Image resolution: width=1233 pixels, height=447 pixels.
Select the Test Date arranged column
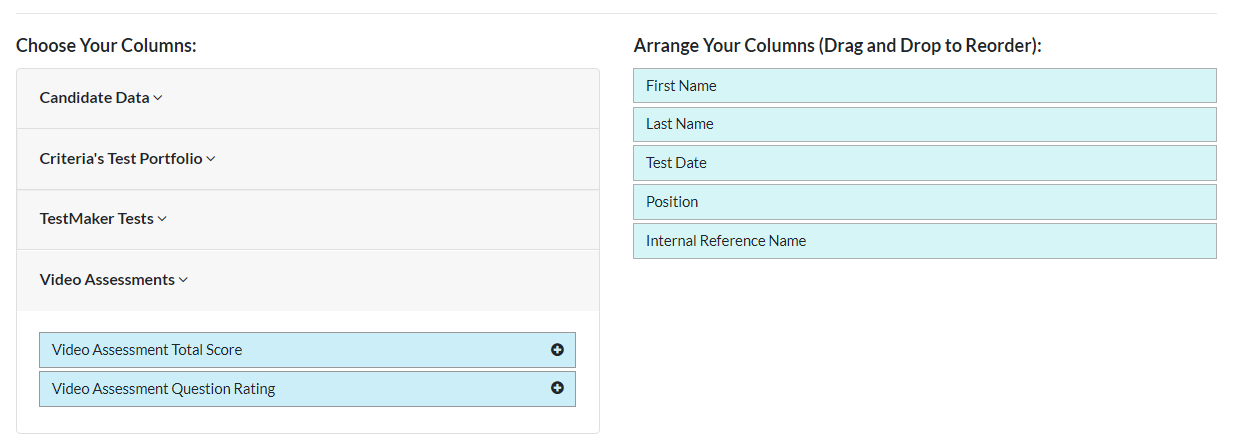pos(925,163)
